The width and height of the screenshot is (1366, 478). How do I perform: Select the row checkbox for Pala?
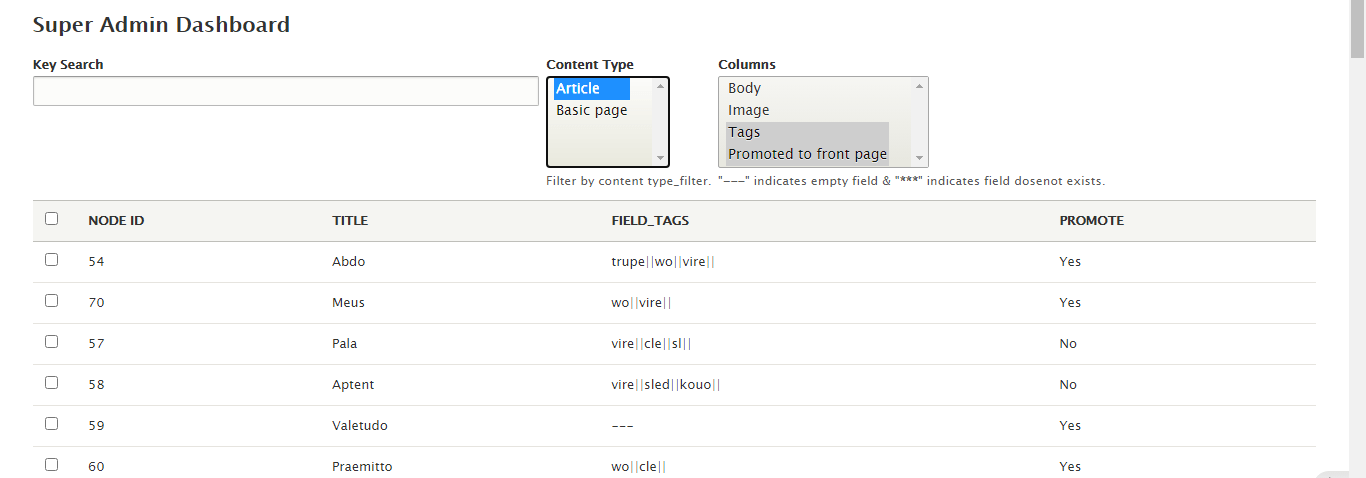[52, 342]
